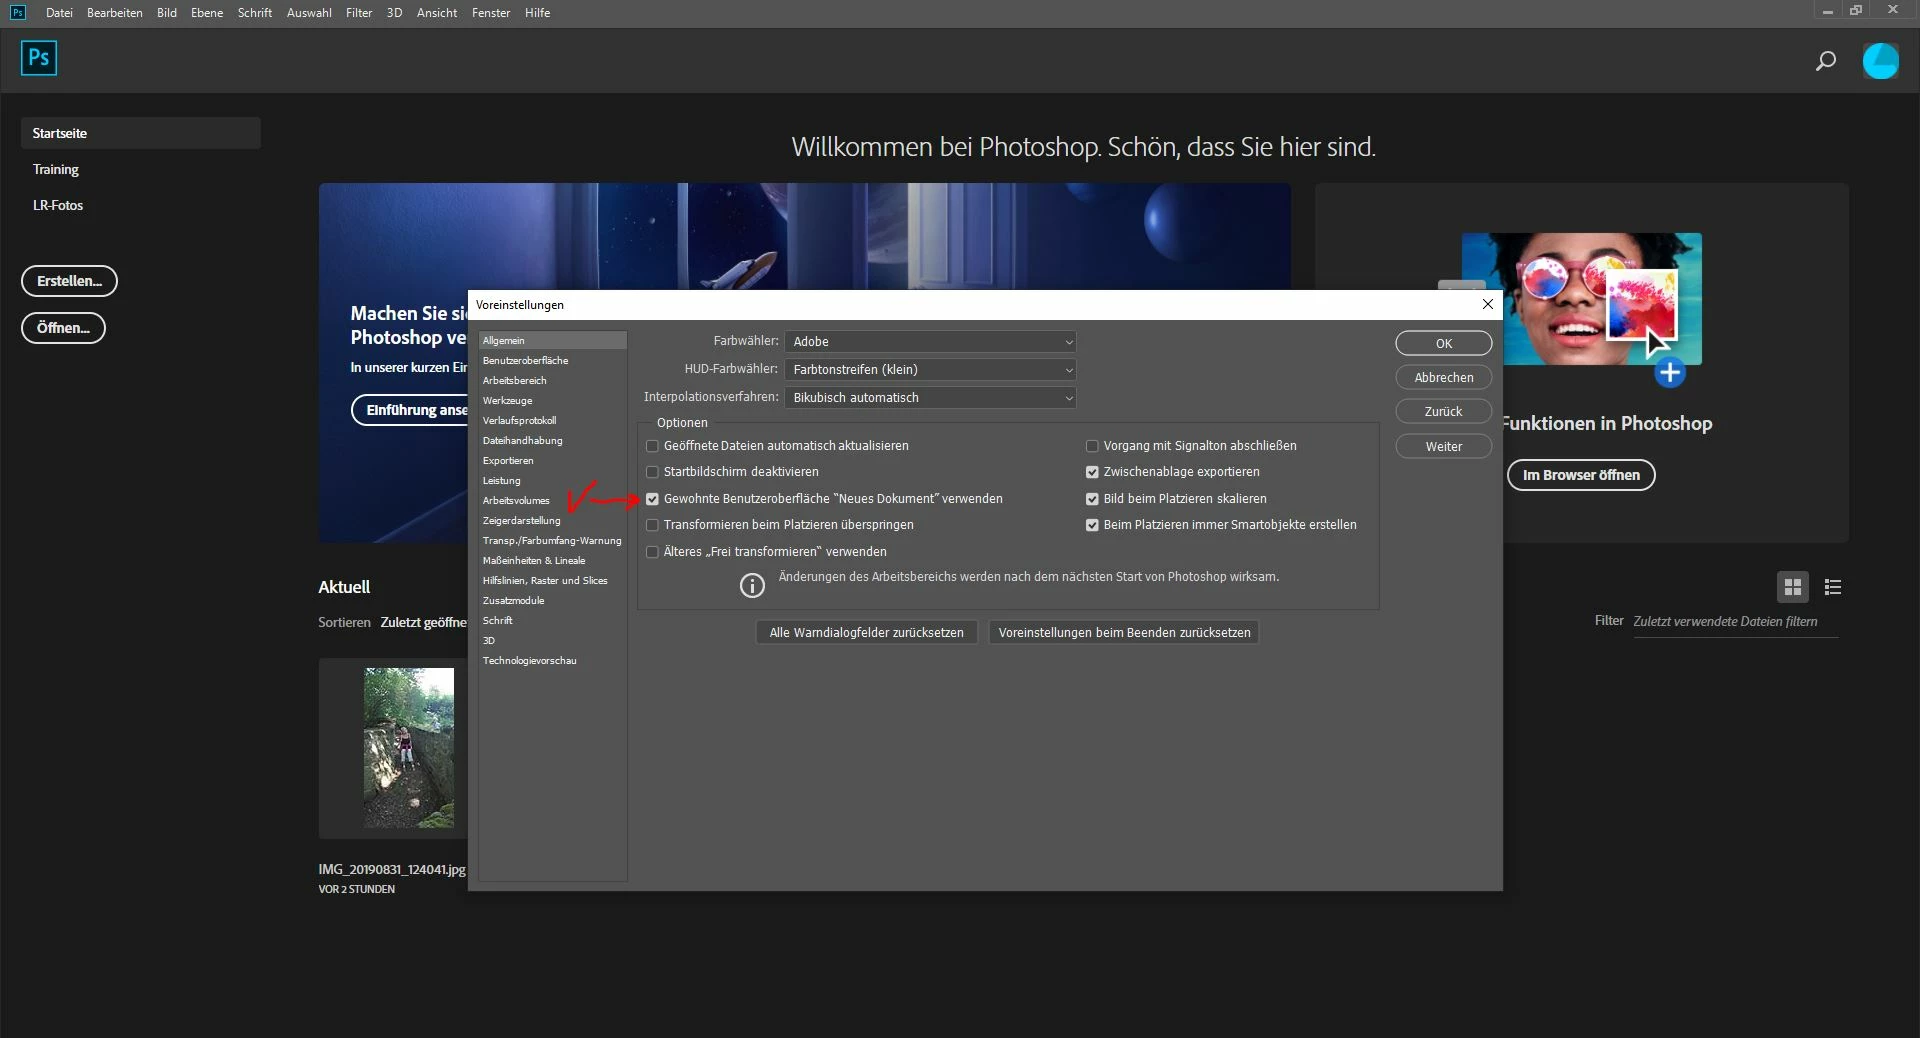
Task: Click the Erstellen... button
Action: pyautogui.click(x=69, y=281)
